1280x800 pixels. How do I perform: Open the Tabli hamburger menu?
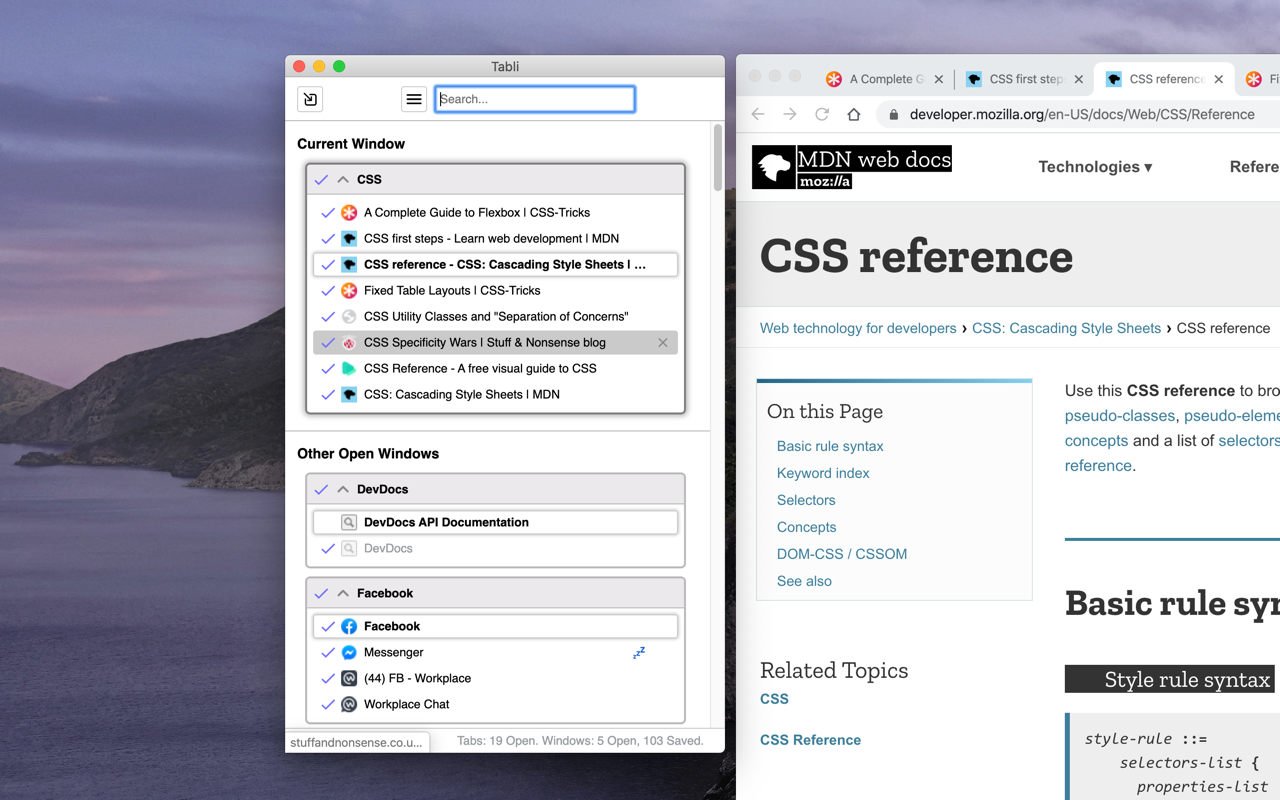414,99
